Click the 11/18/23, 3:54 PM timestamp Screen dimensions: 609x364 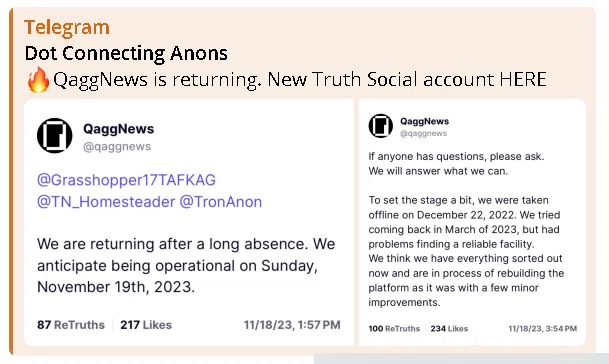pyautogui.click(x=543, y=329)
